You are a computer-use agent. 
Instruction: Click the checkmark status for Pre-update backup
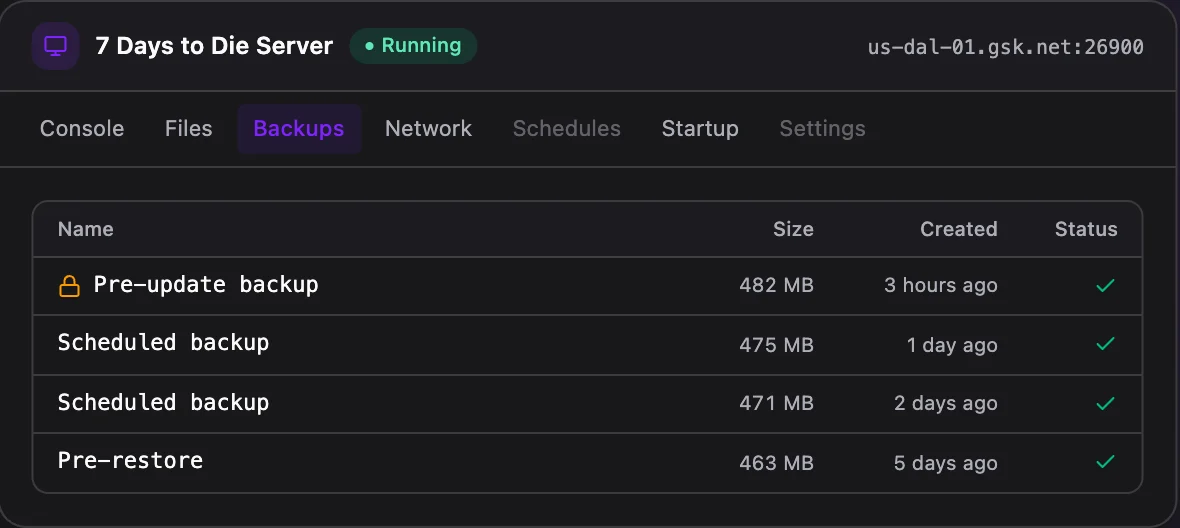point(1105,286)
